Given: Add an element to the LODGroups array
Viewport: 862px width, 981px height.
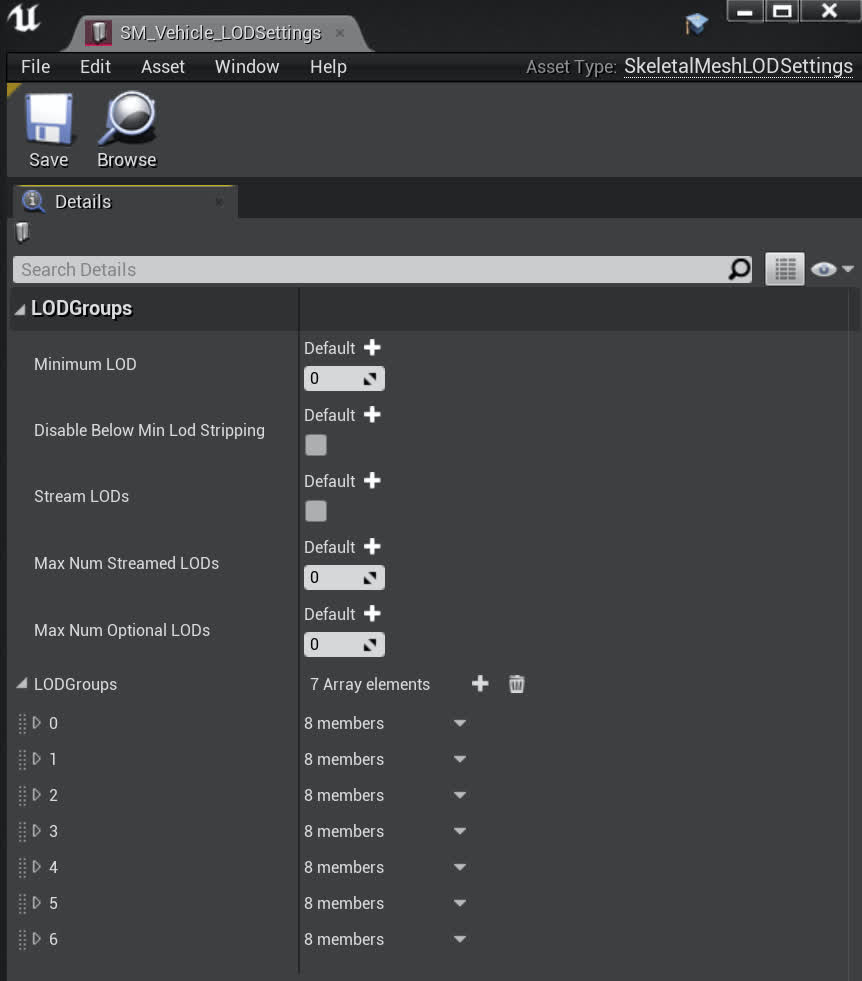Looking at the screenshot, I should pyautogui.click(x=480, y=684).
